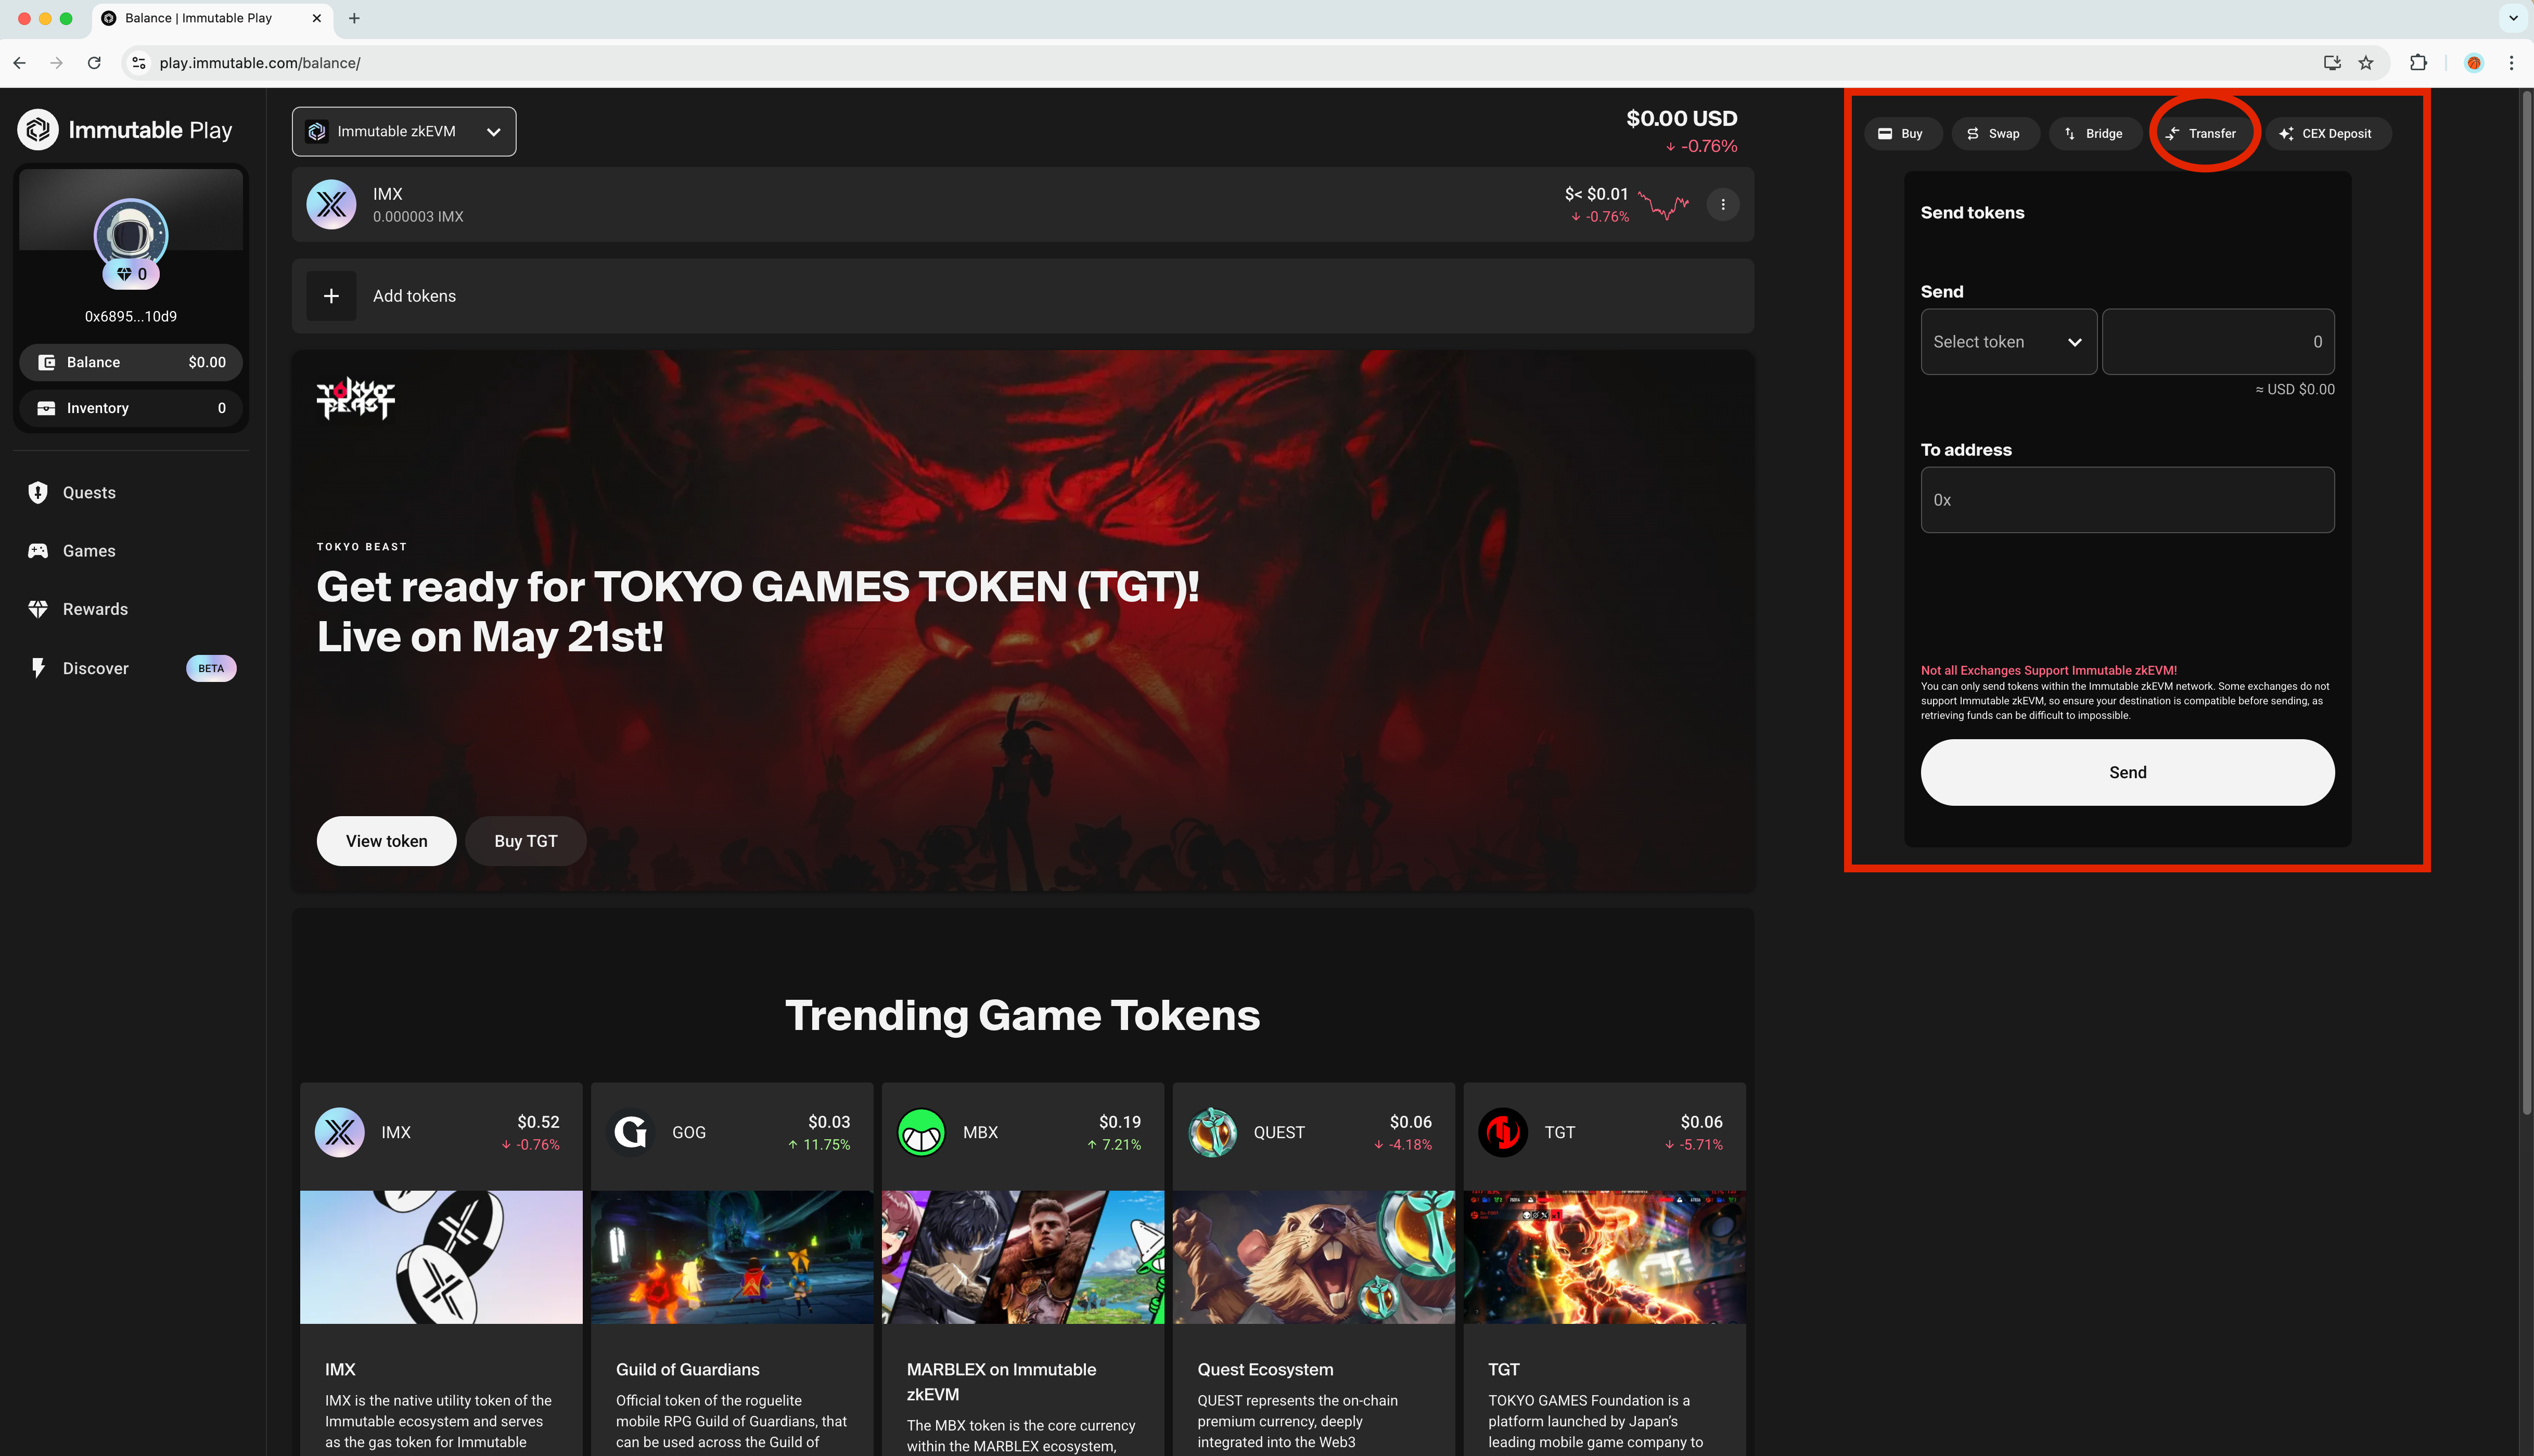Open Games in the sidebar

pyautogui.click(x=73, y=551)
